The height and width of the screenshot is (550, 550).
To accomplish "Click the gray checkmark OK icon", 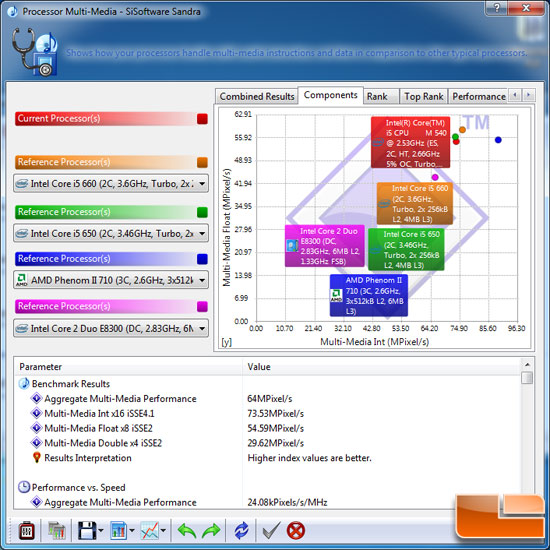I will (271, 530).
